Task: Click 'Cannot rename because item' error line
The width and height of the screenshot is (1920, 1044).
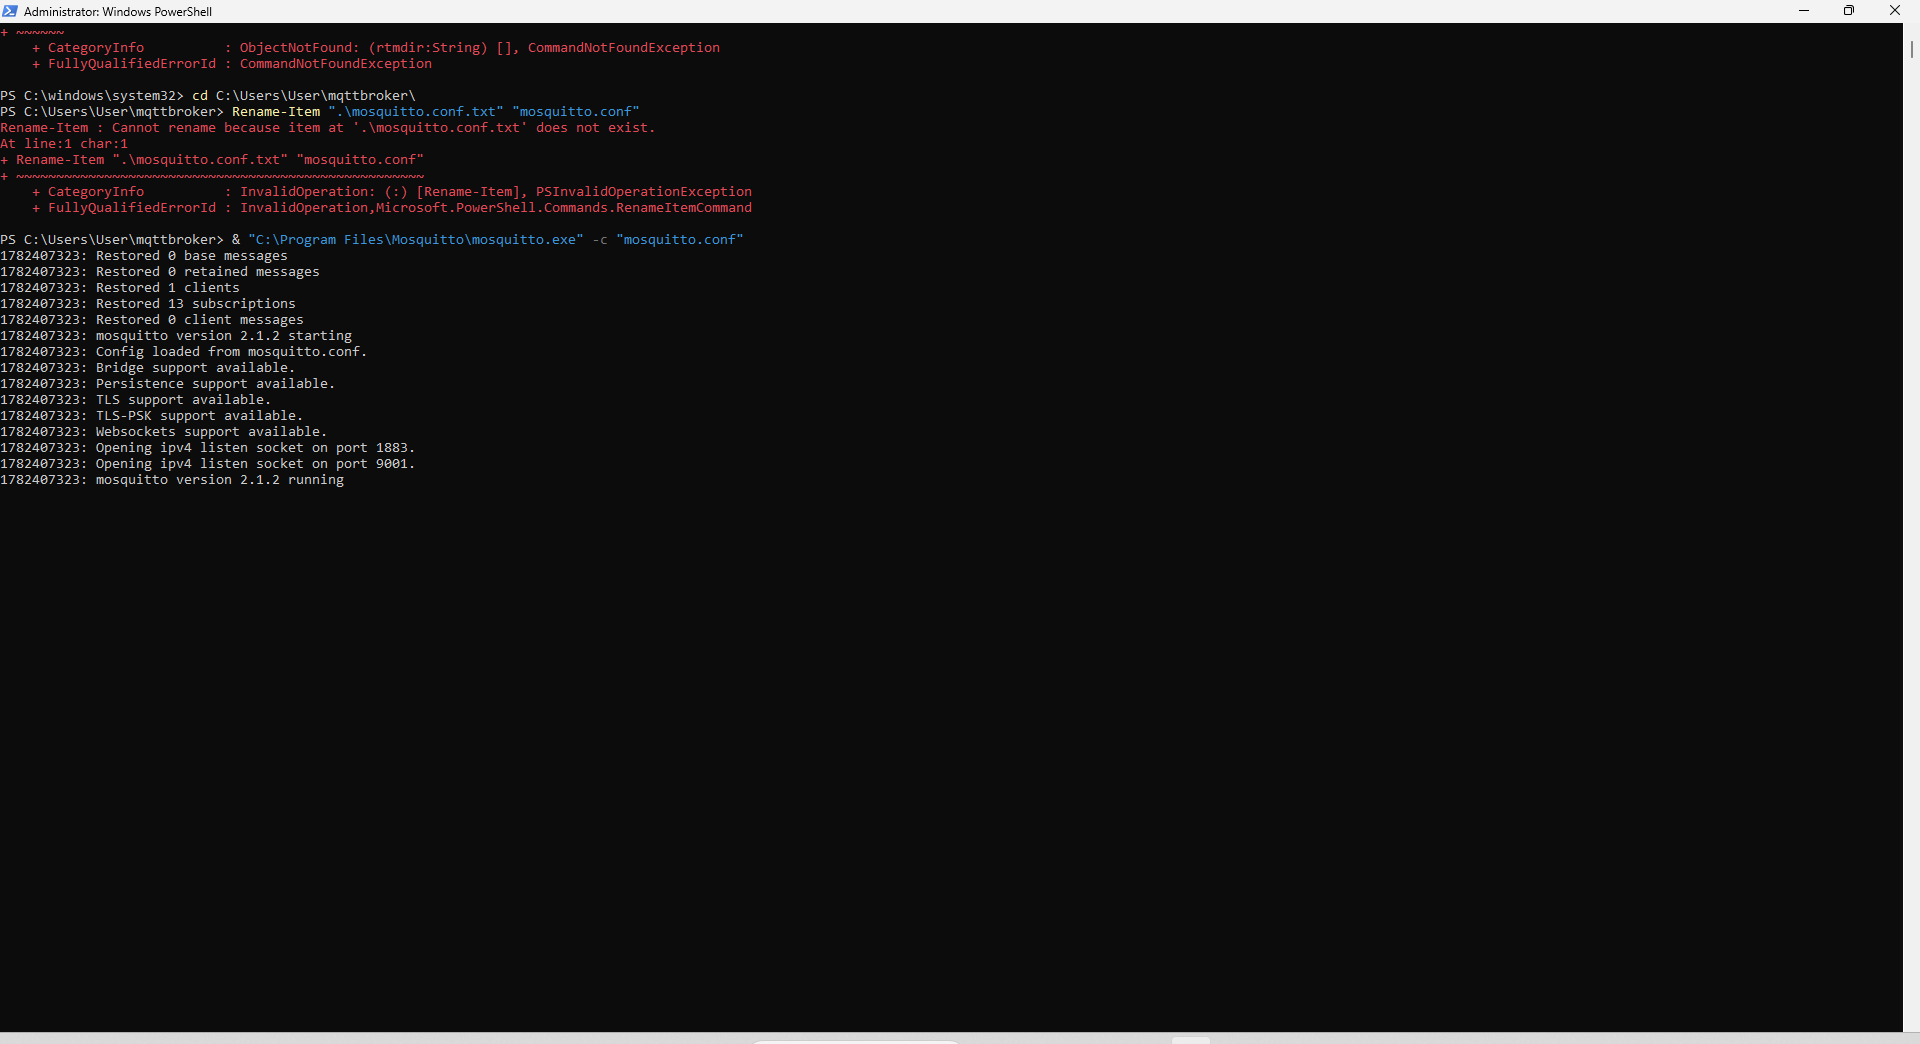Action: (x=328, y=128)
